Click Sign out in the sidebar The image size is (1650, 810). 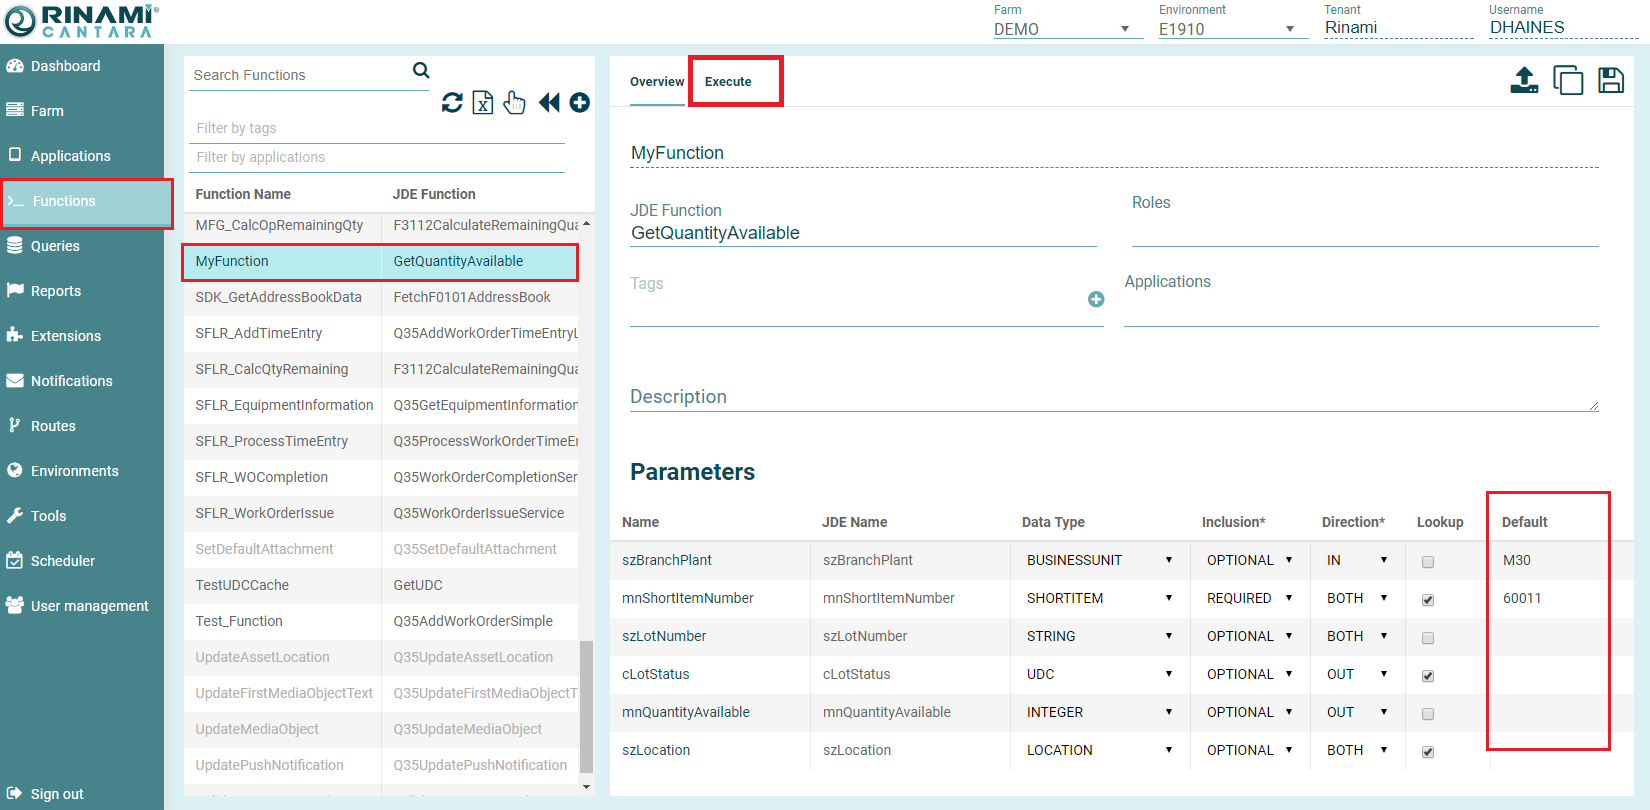coord(57,794)
